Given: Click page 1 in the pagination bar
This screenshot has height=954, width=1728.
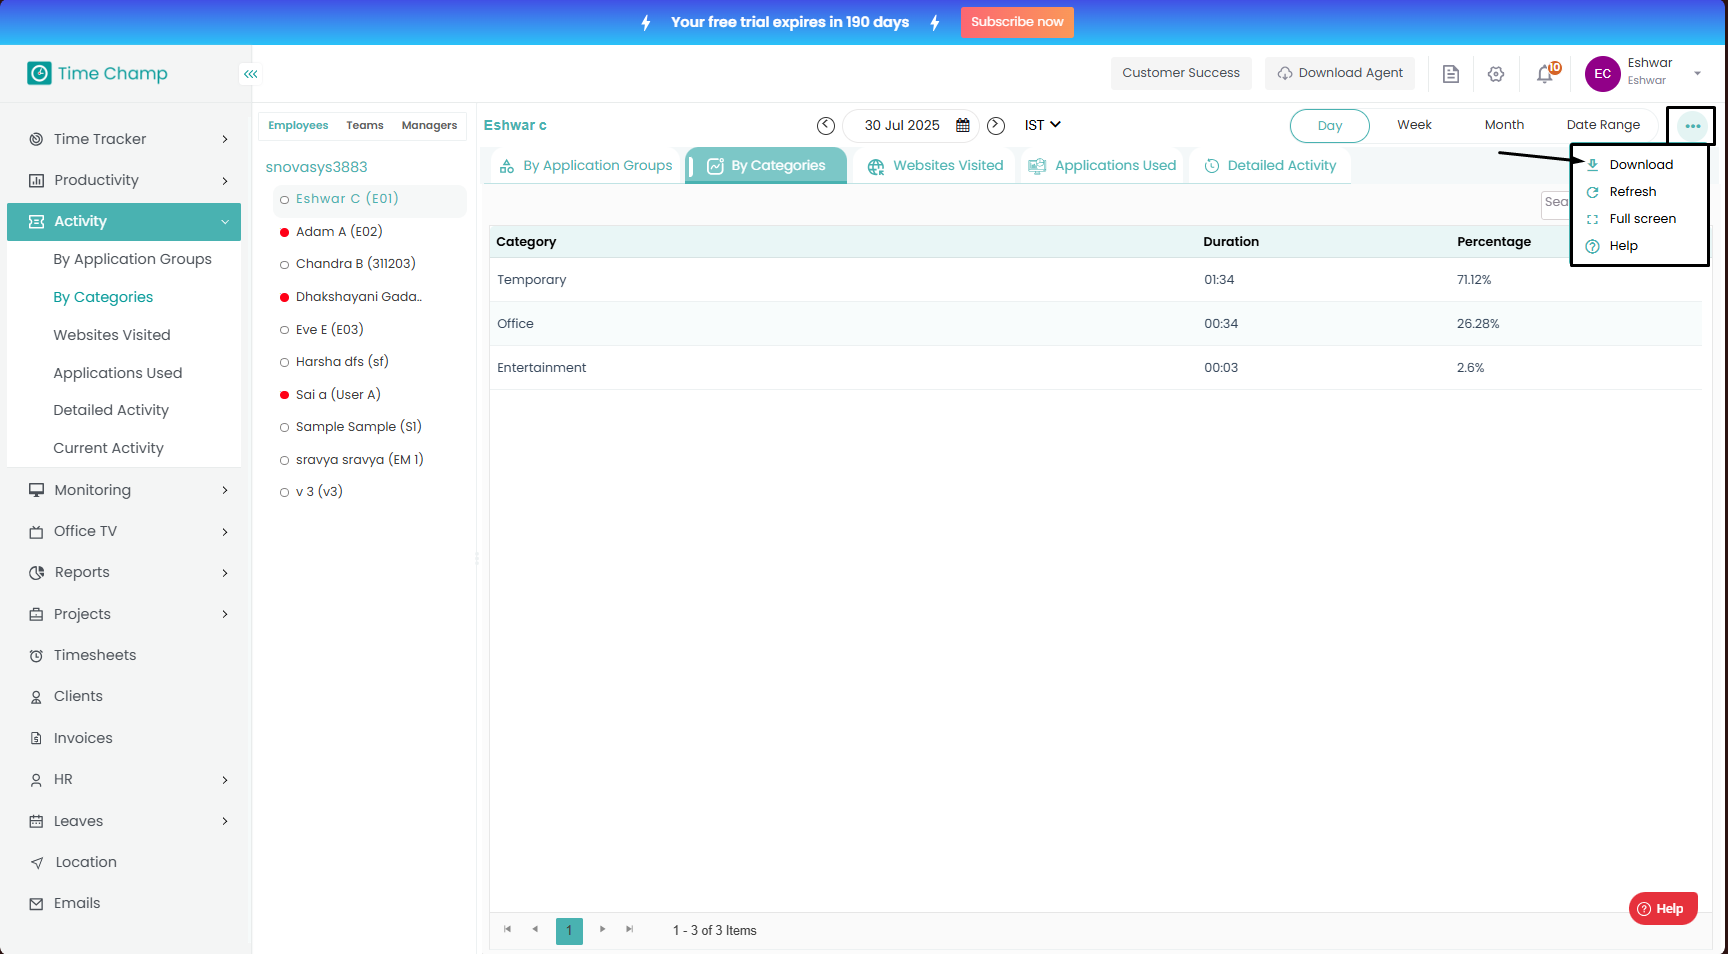Looking at the screenshot, I should pyautogui.click(x=569, y=931).
